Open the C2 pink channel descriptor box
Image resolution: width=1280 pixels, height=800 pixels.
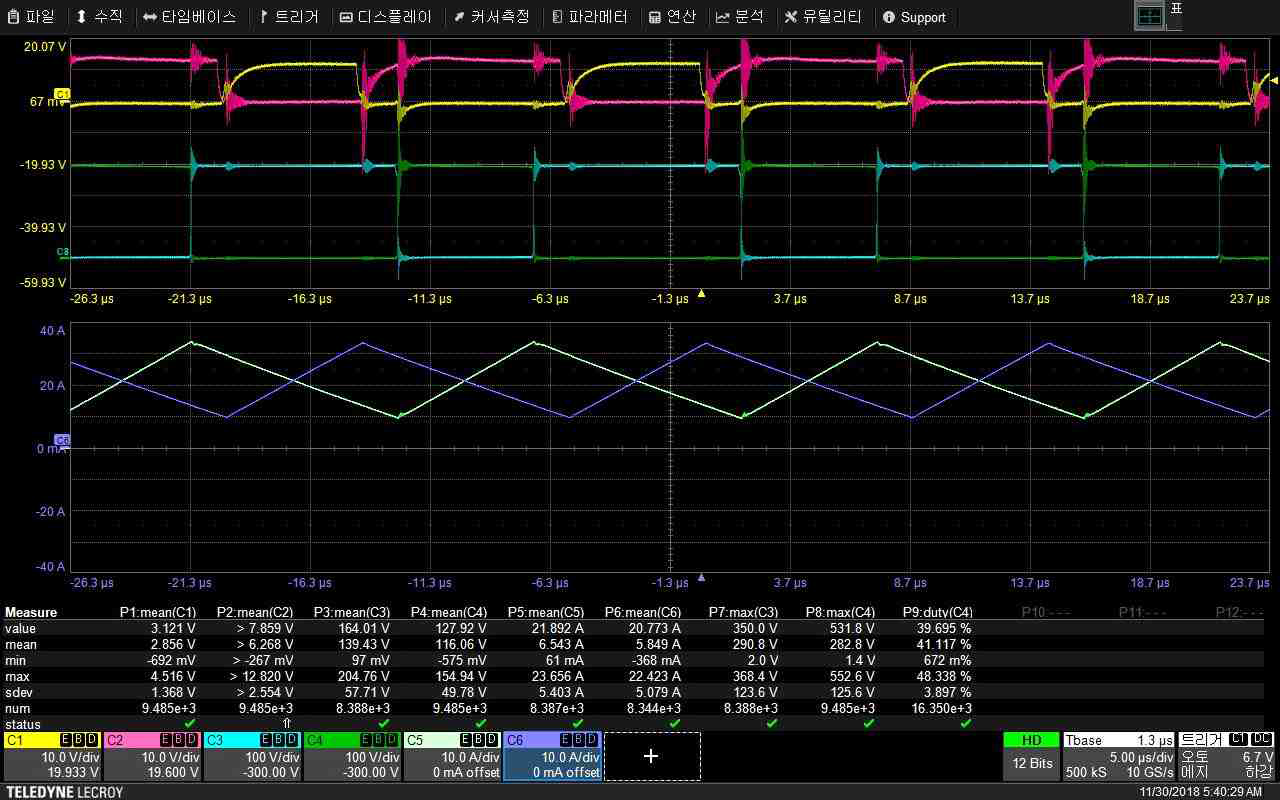[152, 756]
